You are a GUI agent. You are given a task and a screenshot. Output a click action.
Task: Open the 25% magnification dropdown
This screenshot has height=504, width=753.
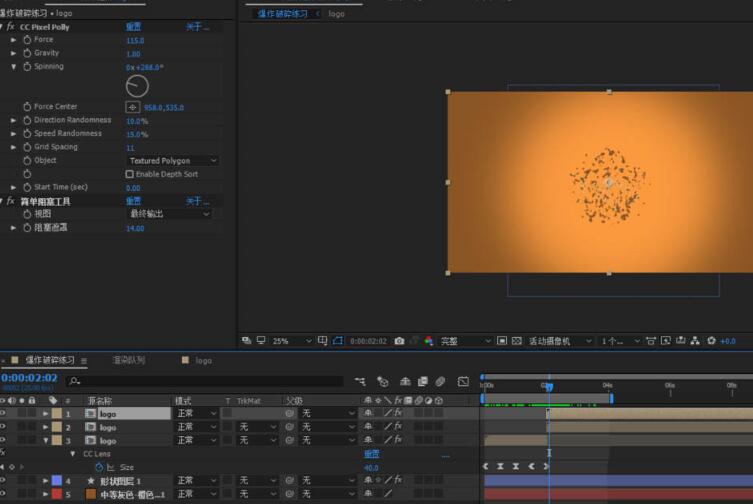point(292,341)
